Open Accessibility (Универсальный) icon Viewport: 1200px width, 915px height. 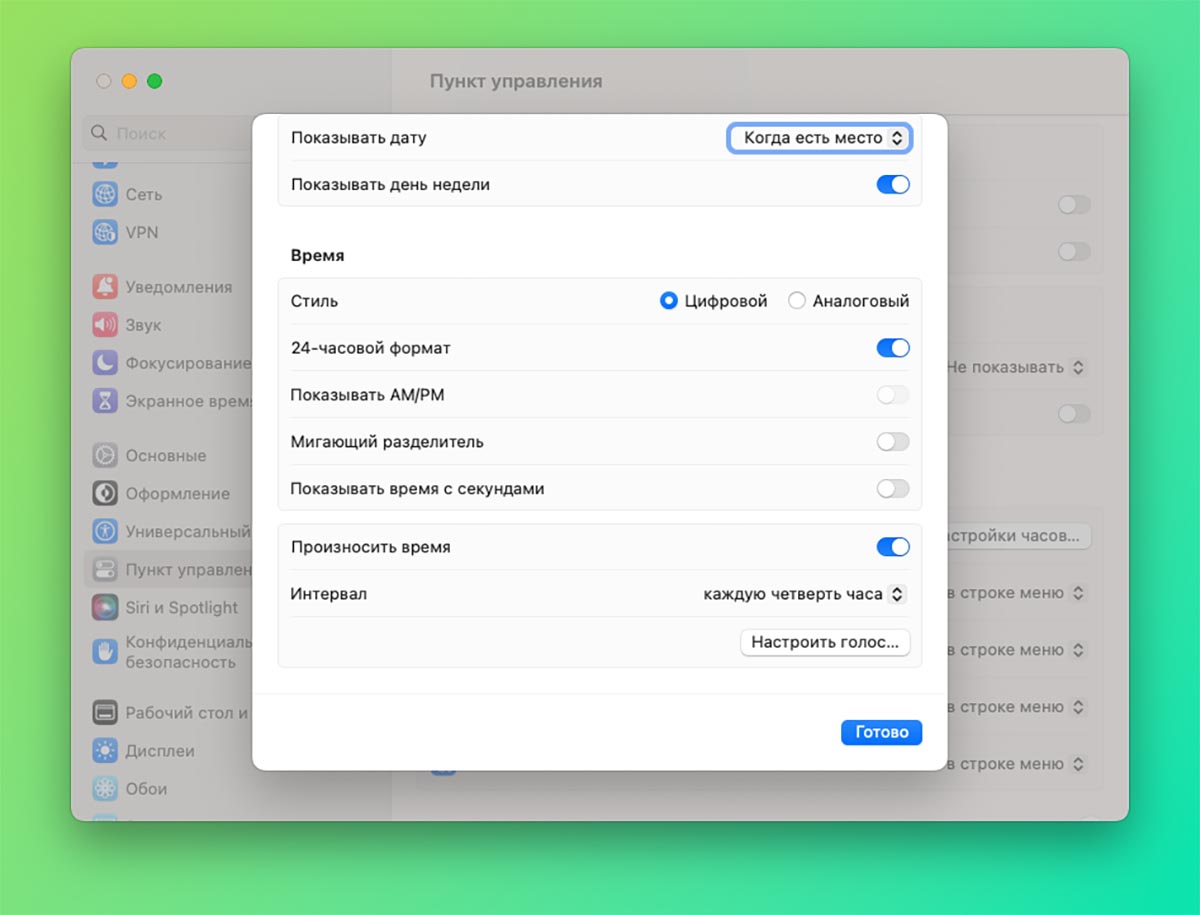click(x=105, y=531)
